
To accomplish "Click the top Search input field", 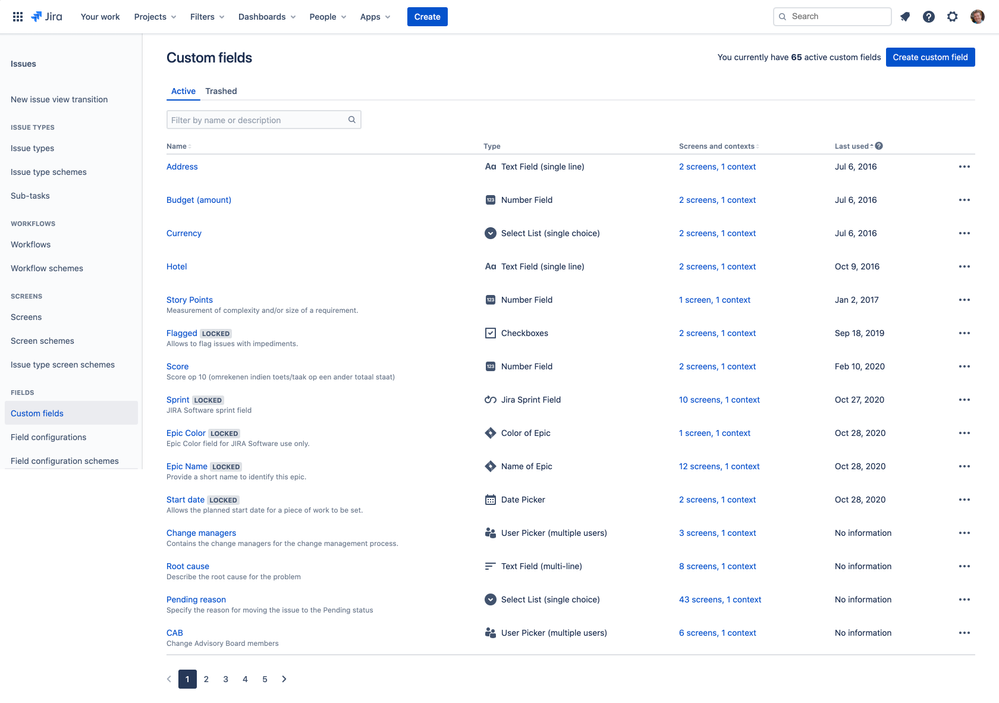I will coord(832,17).
